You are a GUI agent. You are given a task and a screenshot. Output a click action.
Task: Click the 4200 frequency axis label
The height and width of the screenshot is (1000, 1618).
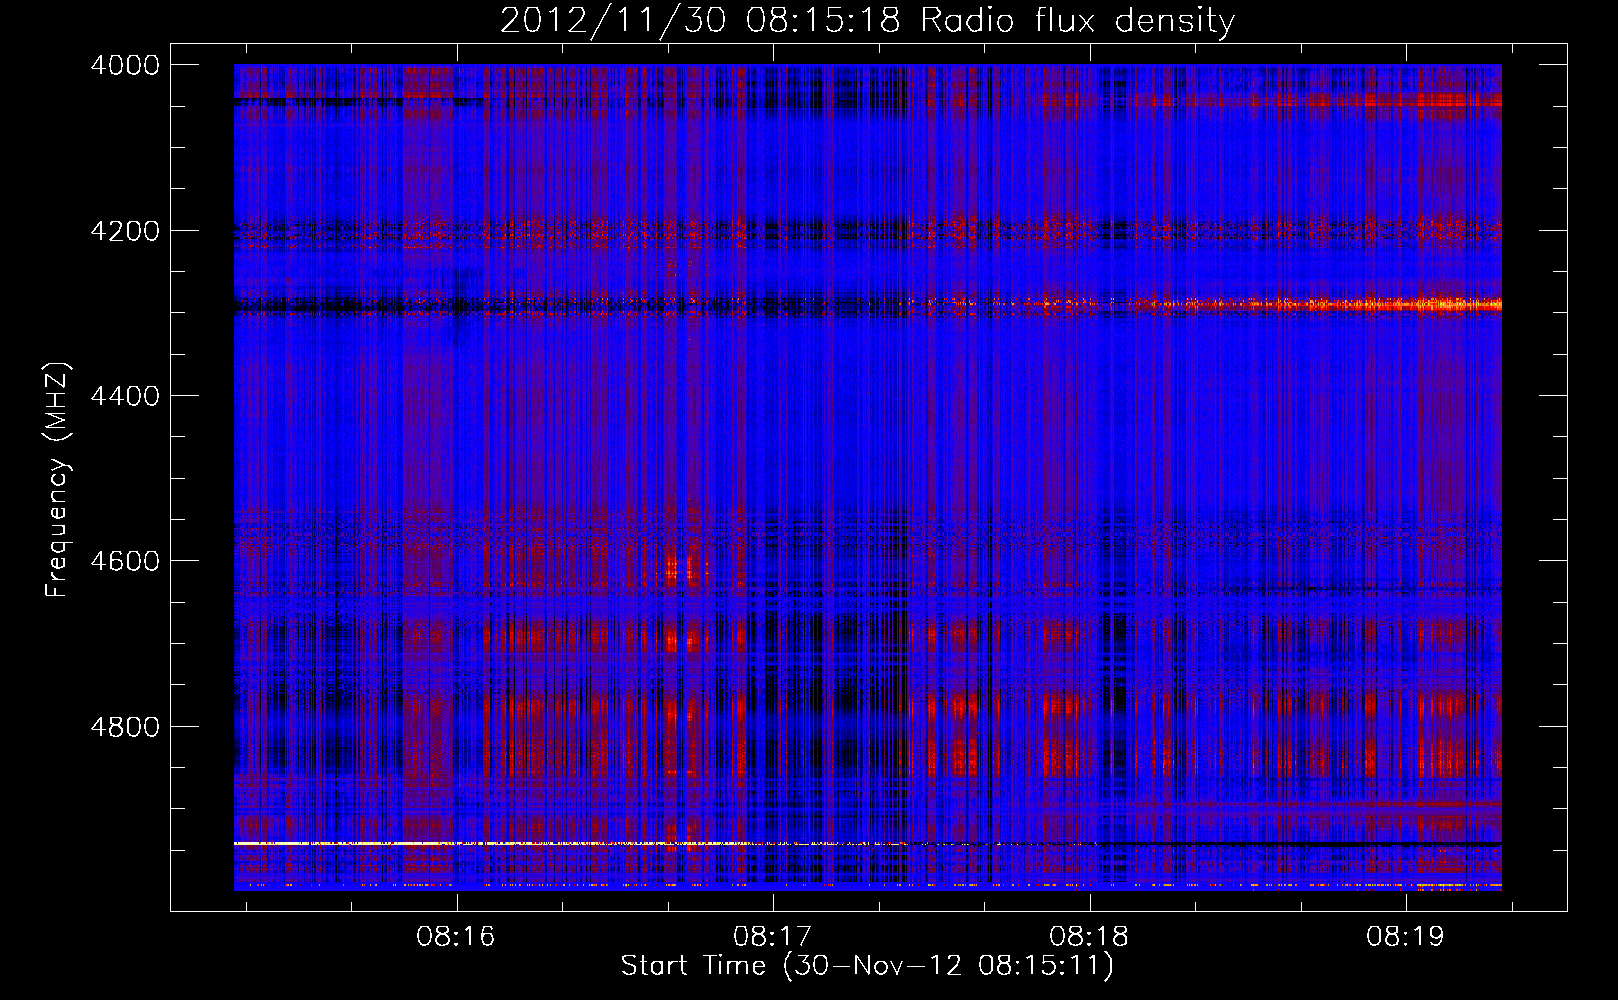(124, 230)
